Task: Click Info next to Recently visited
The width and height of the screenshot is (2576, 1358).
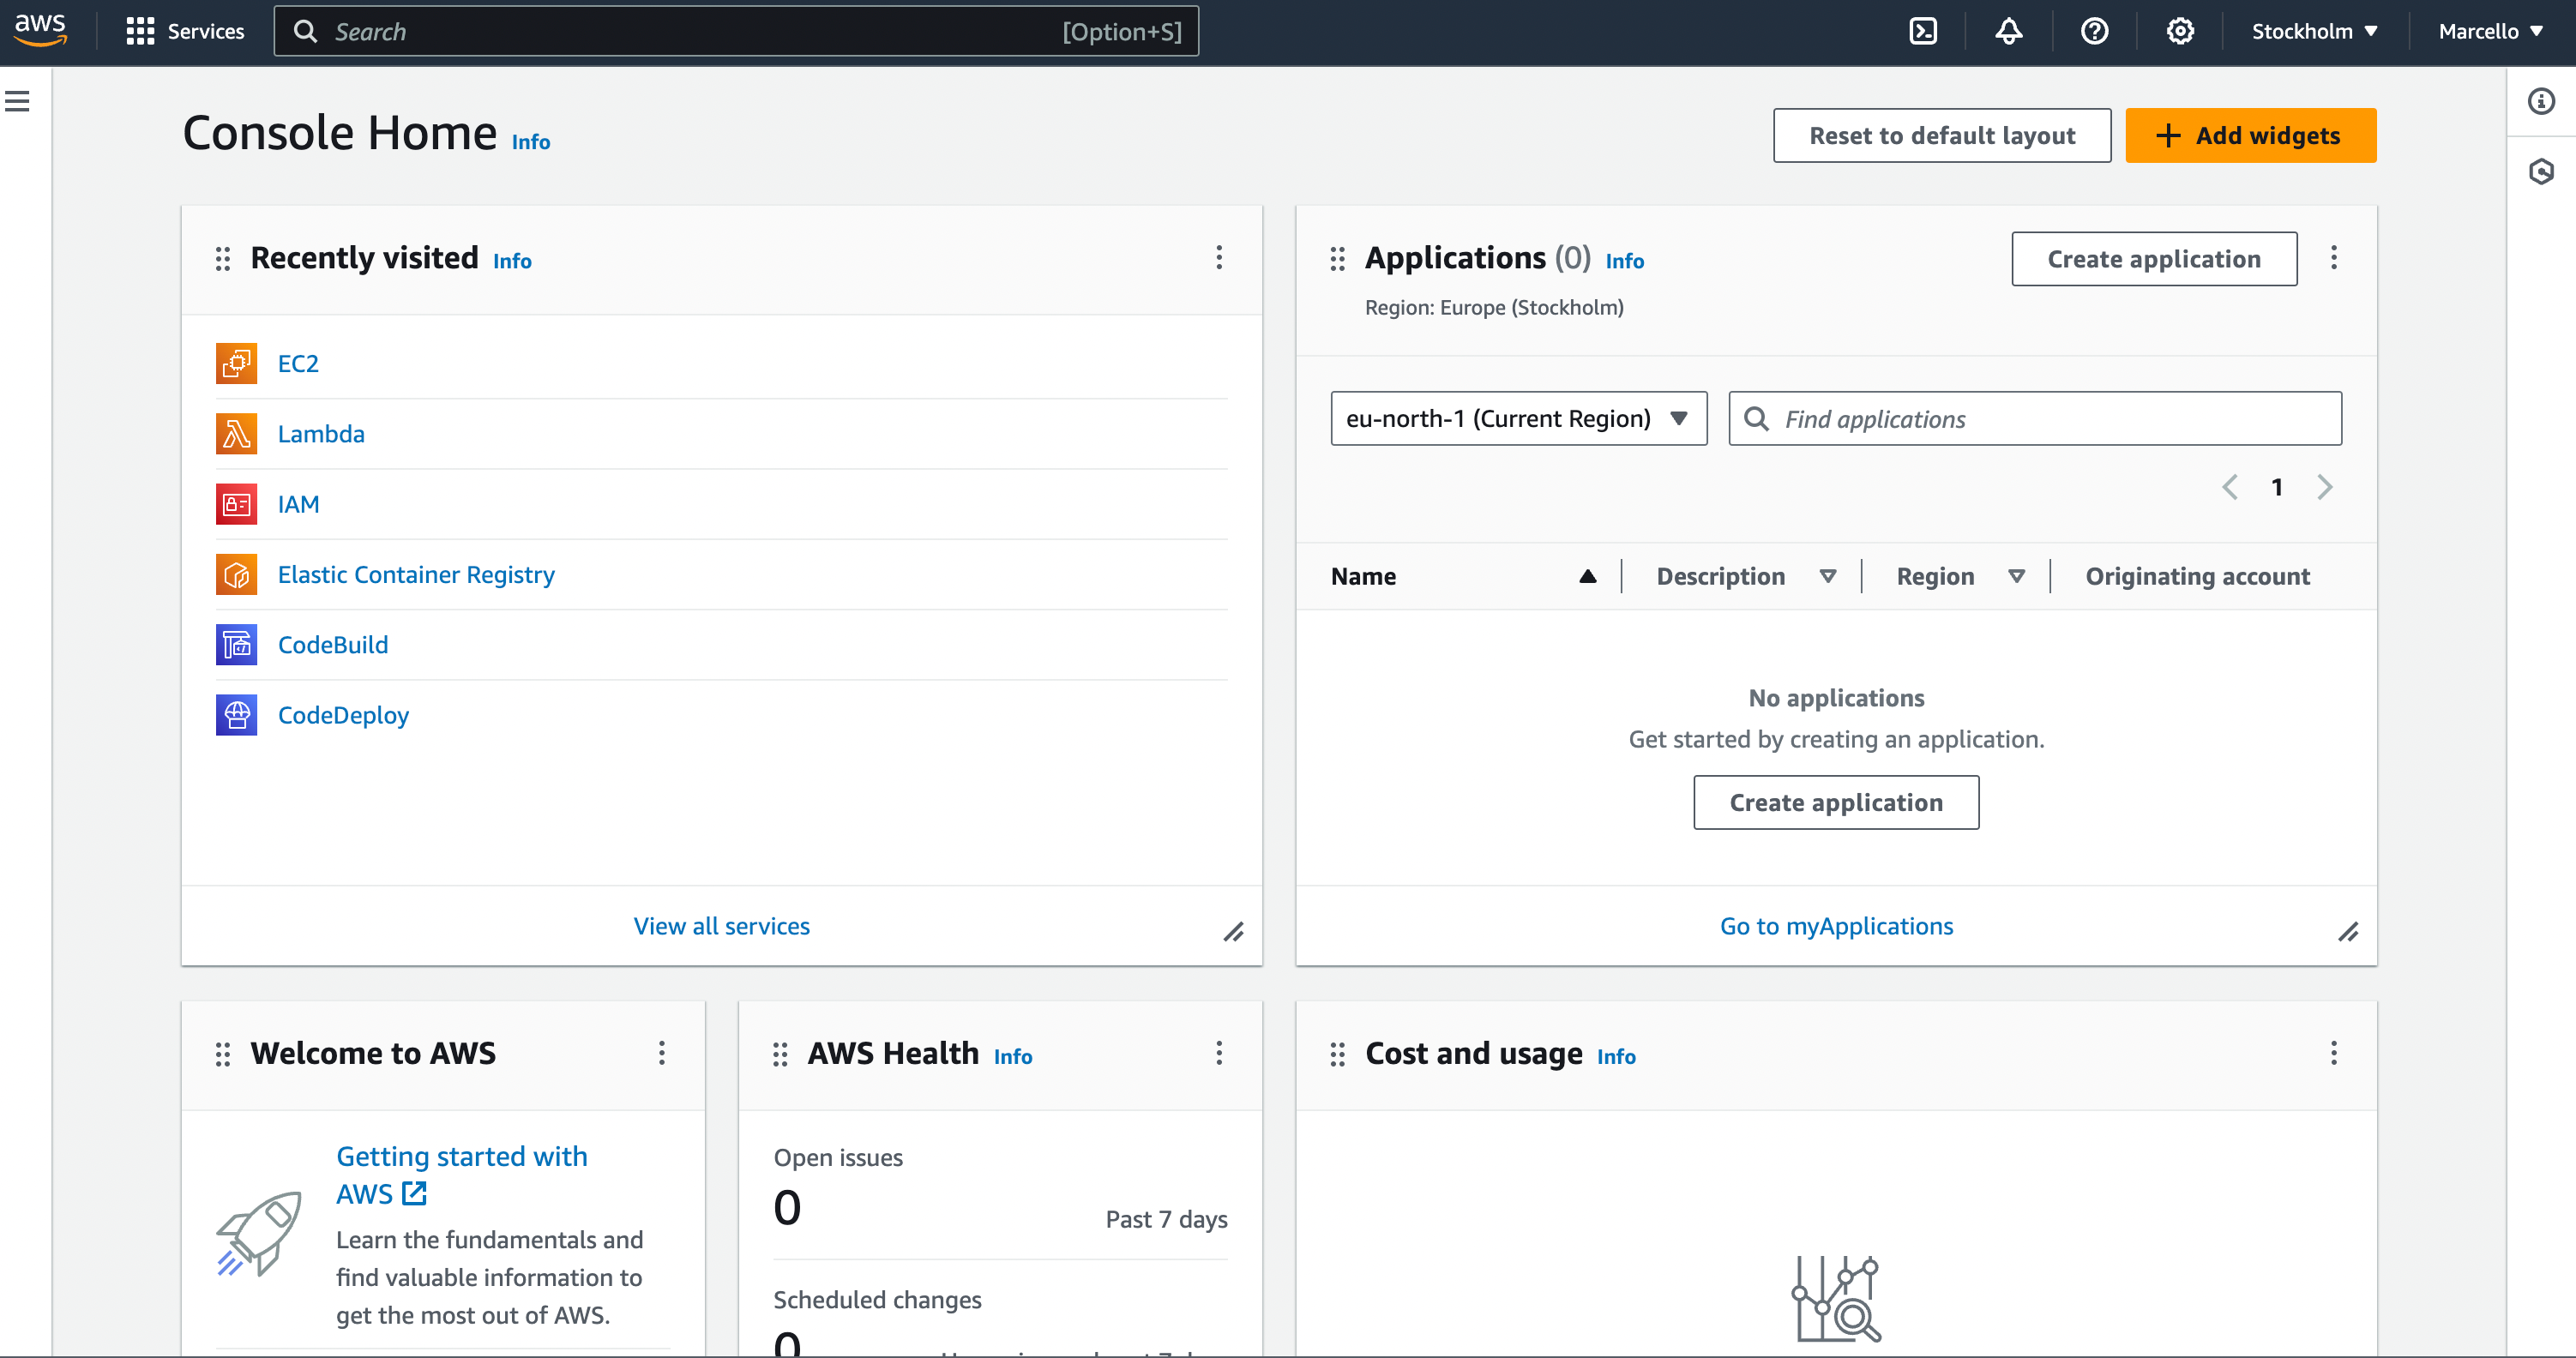Action: click(512, 261)
